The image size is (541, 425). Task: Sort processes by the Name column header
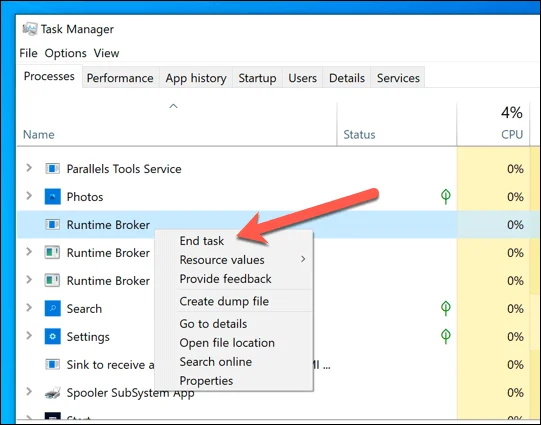pyautogui.click(x=177, y=123)
